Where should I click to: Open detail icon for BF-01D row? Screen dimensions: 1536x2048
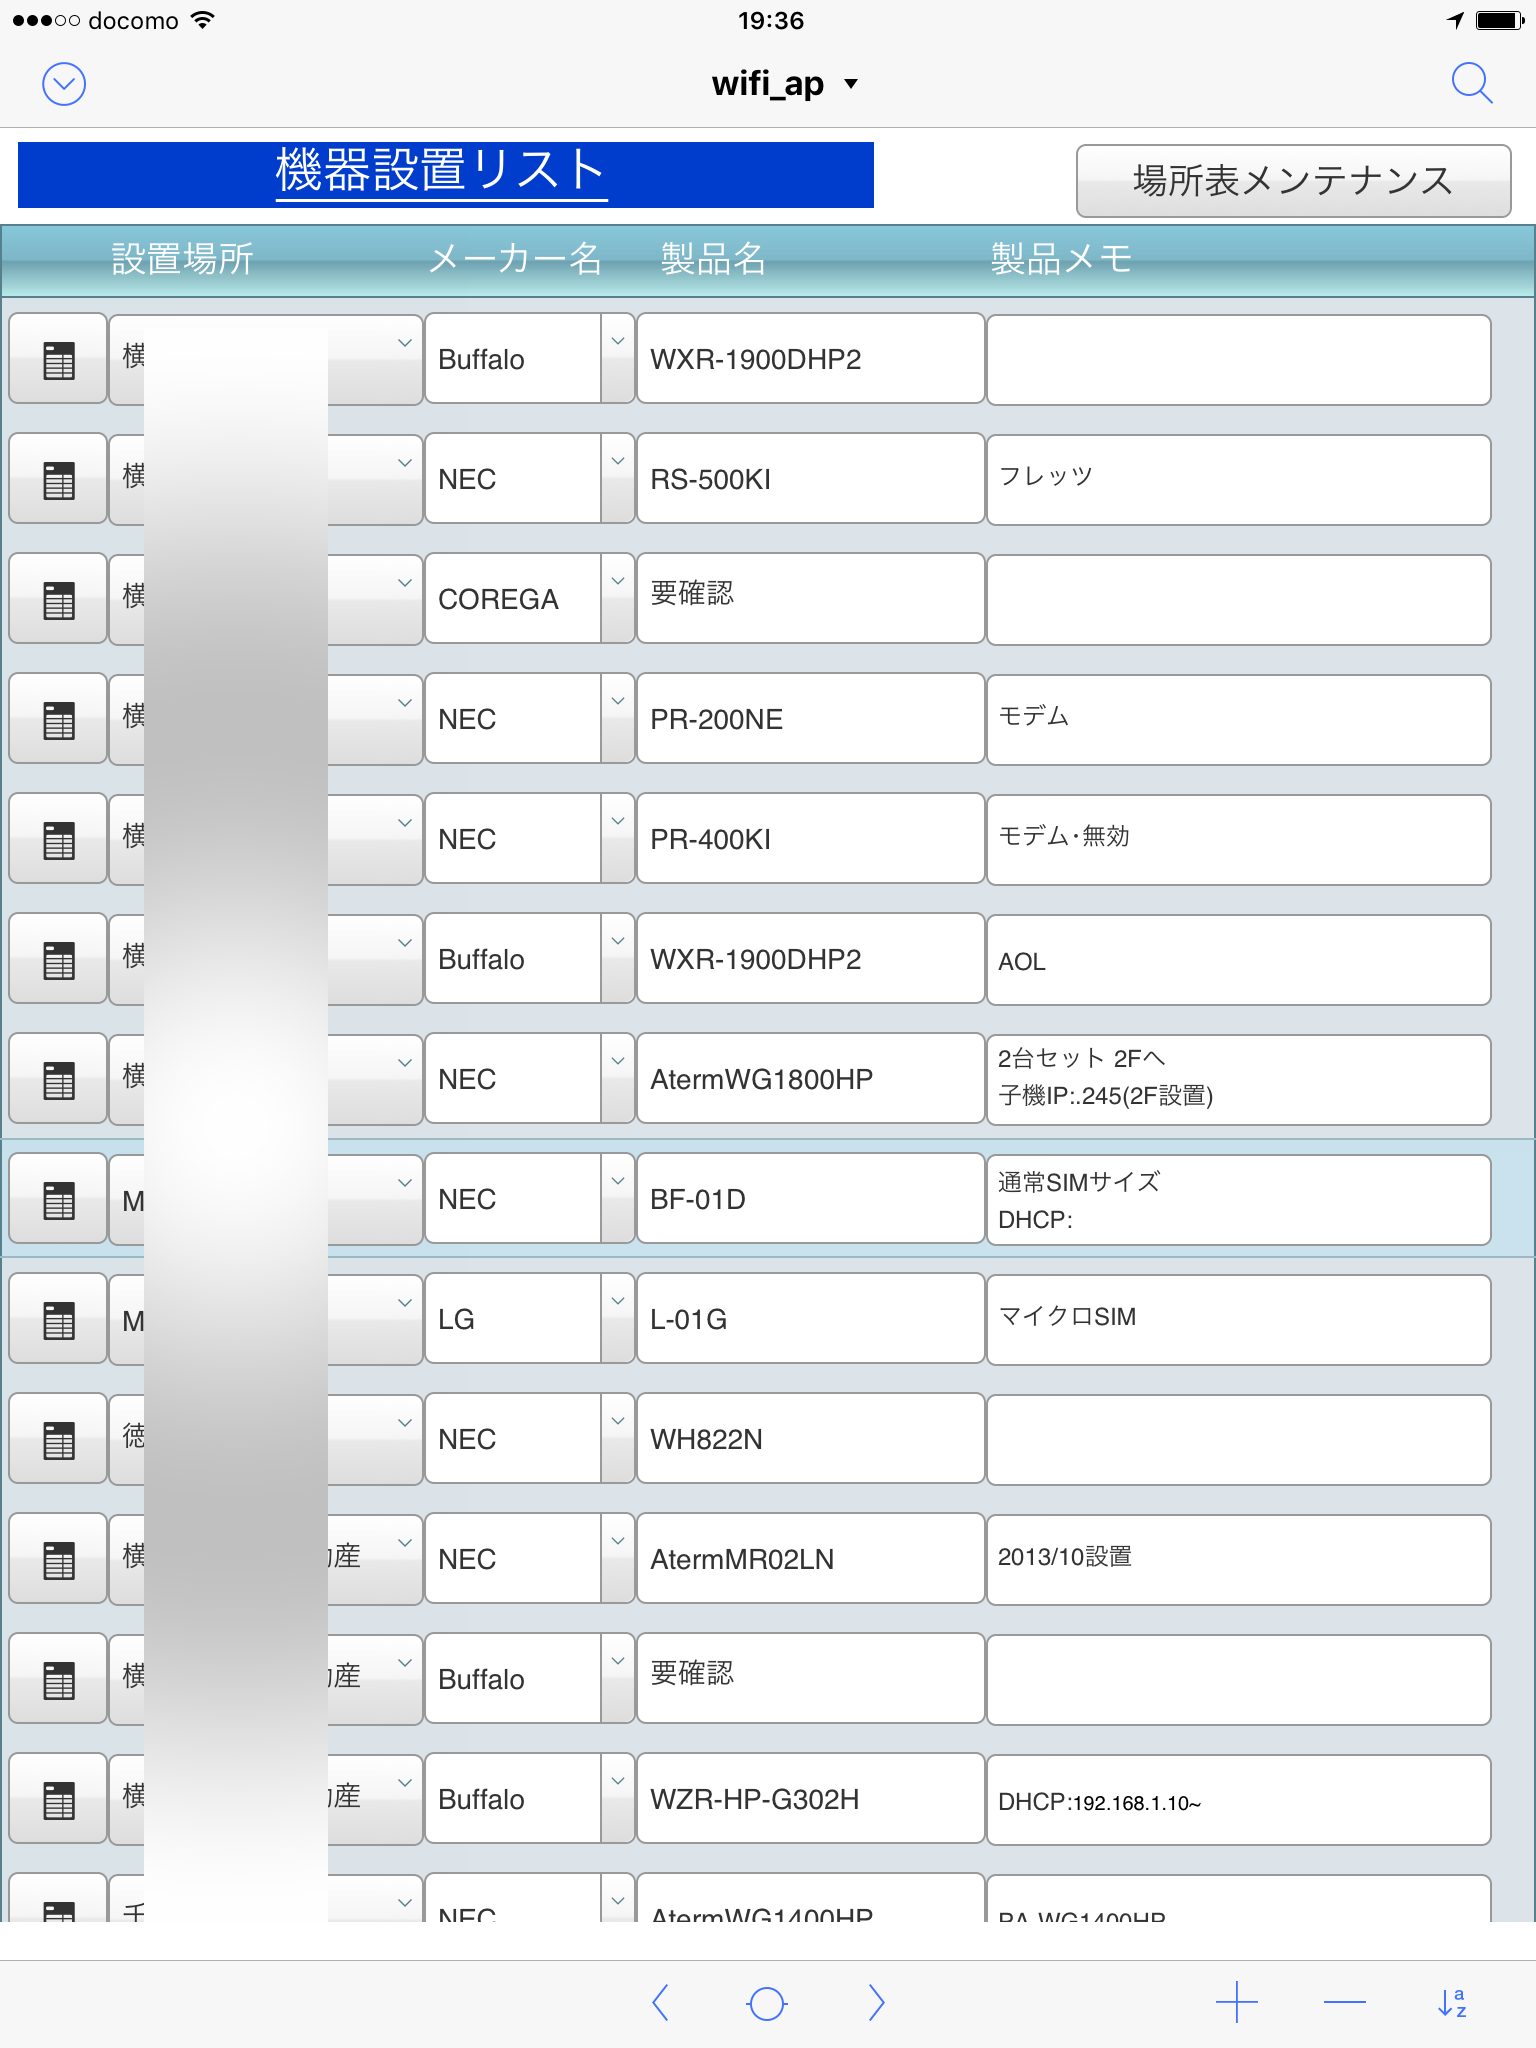(x=59, y=1199)
